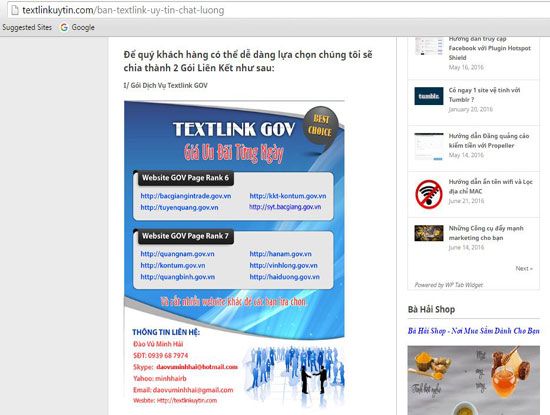Open the Google bookmark

tap(78, 27)
